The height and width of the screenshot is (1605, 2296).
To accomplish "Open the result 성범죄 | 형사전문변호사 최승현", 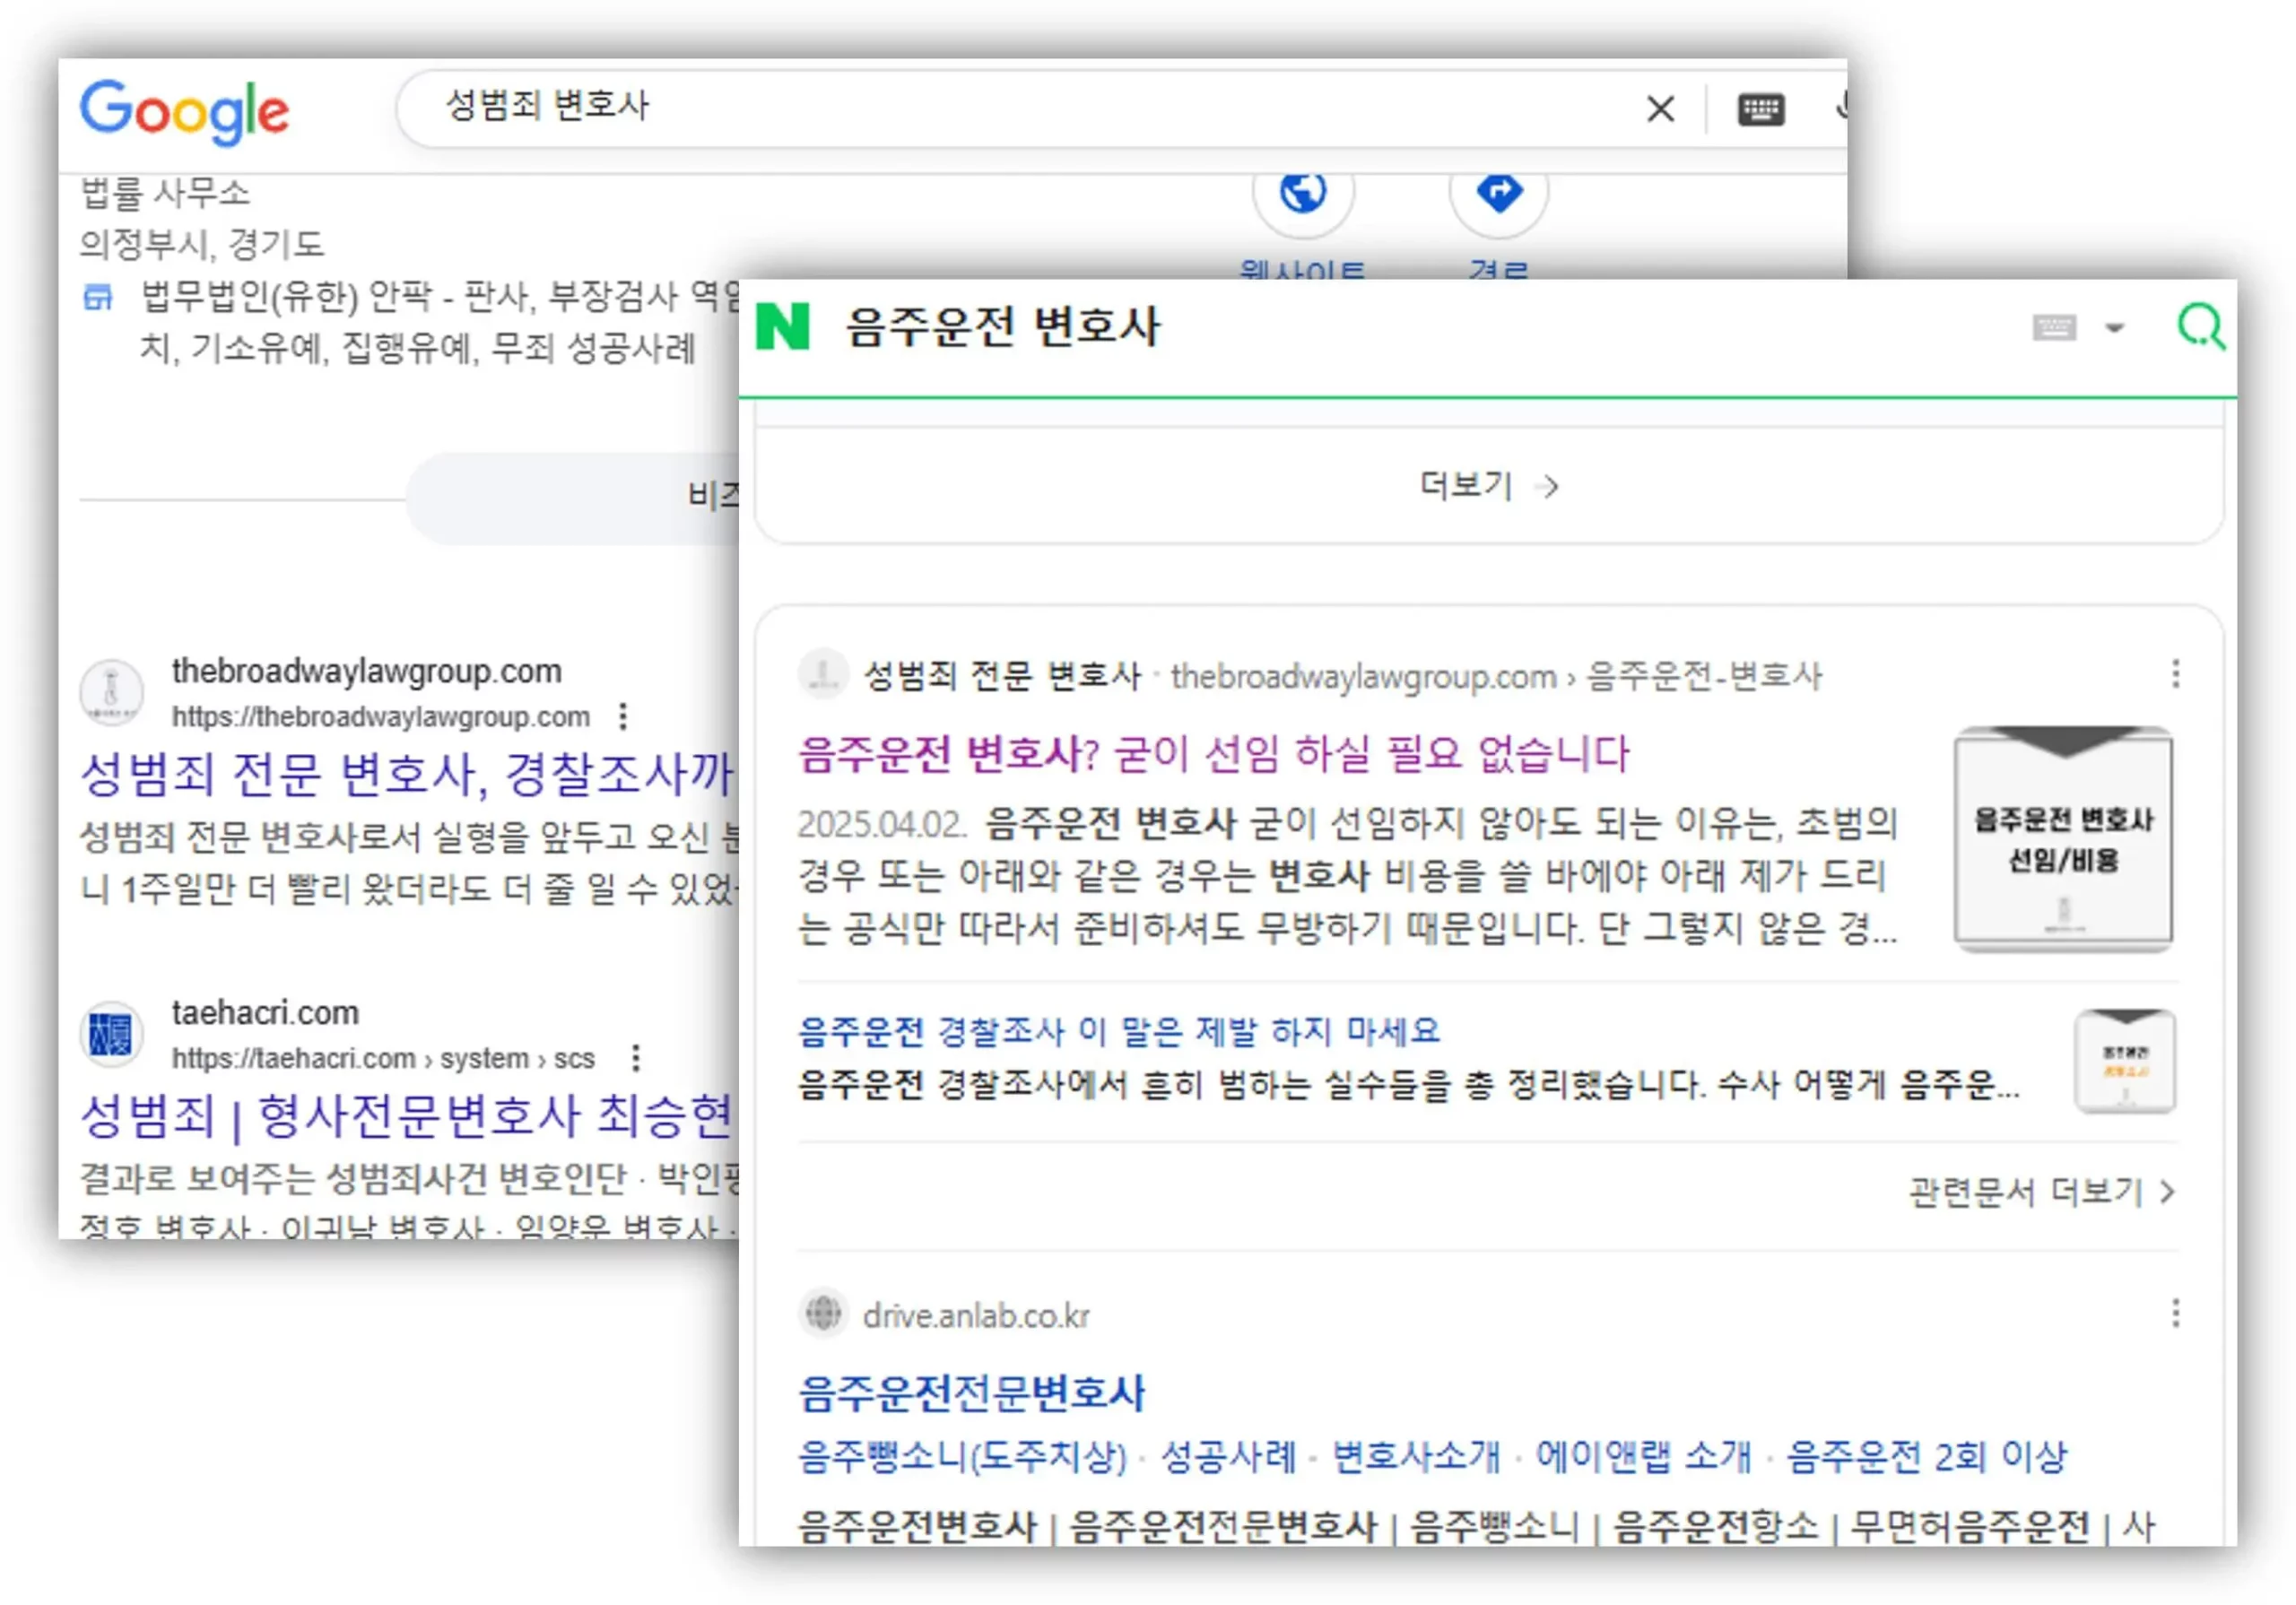I will [407, 1117].
